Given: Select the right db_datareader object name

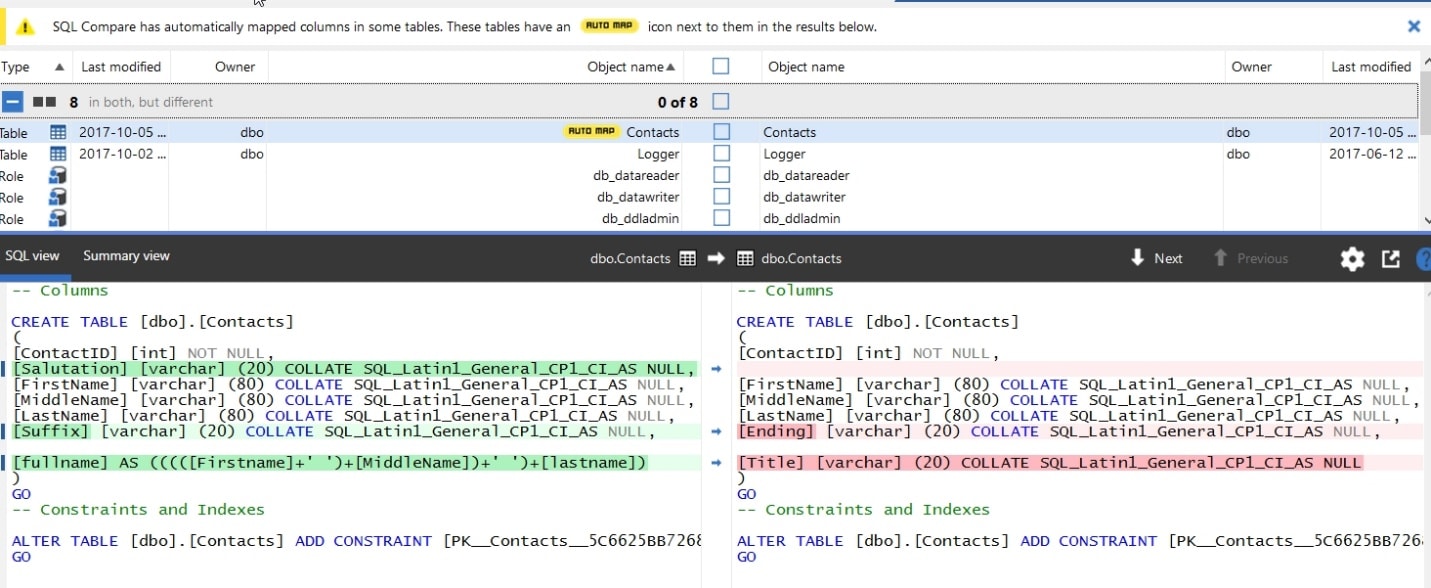Looking at the screenshot, I should pyautogui.click(x=805, y=176).
